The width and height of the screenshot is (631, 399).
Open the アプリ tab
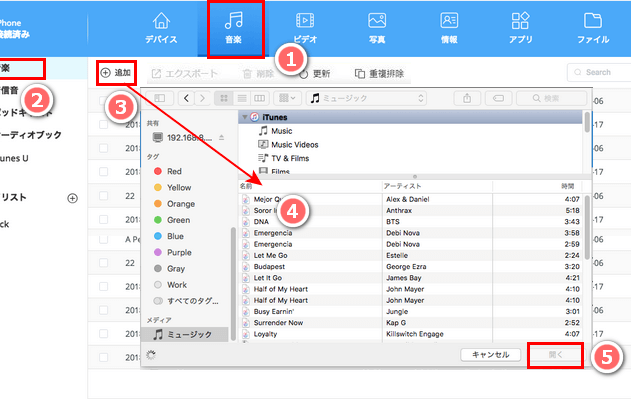click(520, 28)
